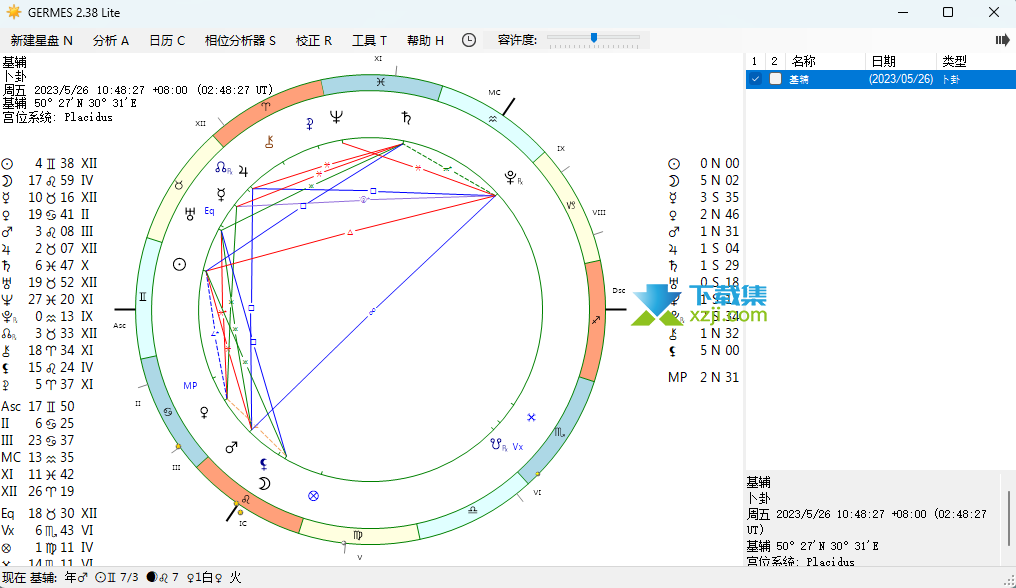This screenshot has height=588, width=1016.
Task: Open the 帮助 H menu
Action: (x=425, y=40)
